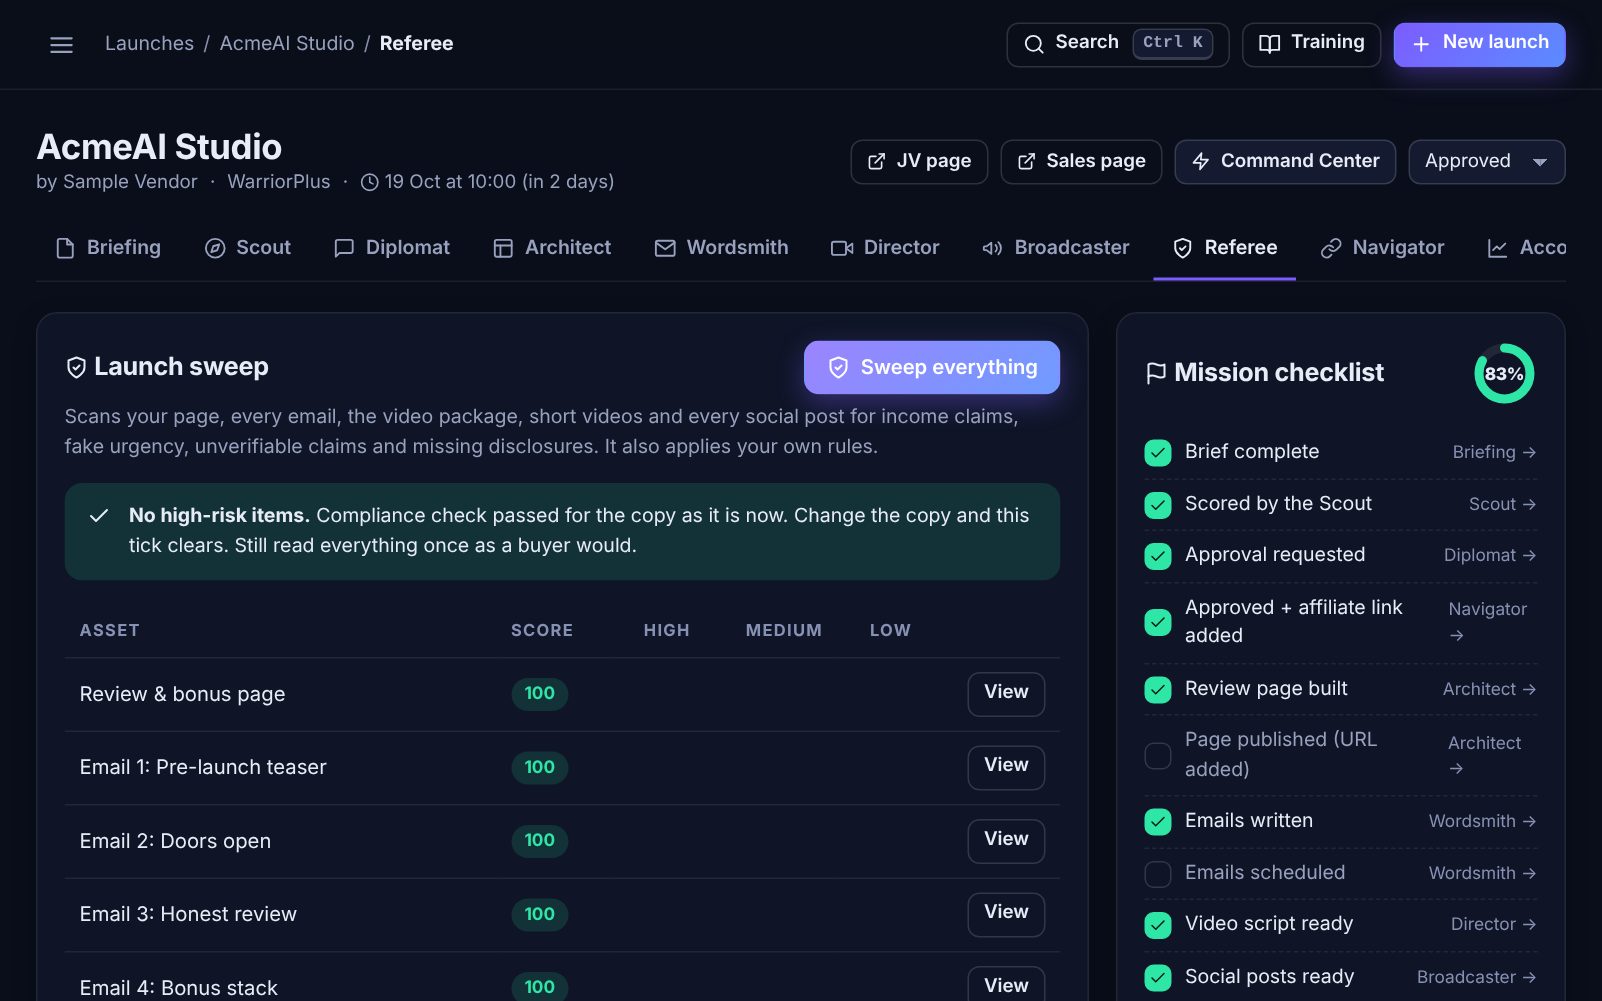
Task: Click the search magnifier icon
Action: click(1034, 44)
